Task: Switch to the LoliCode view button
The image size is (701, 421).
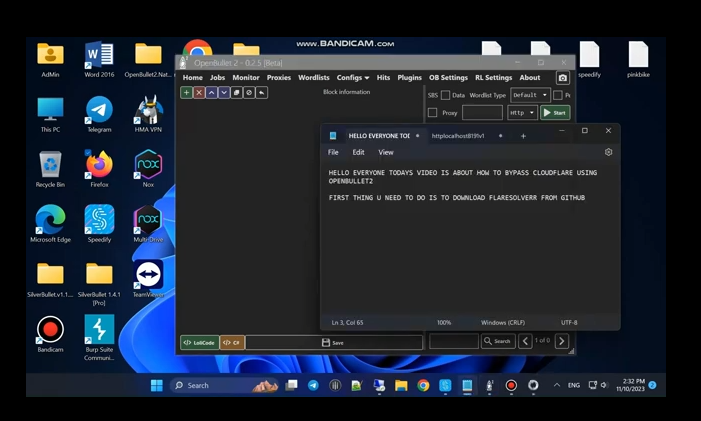Action: [199, 342]
